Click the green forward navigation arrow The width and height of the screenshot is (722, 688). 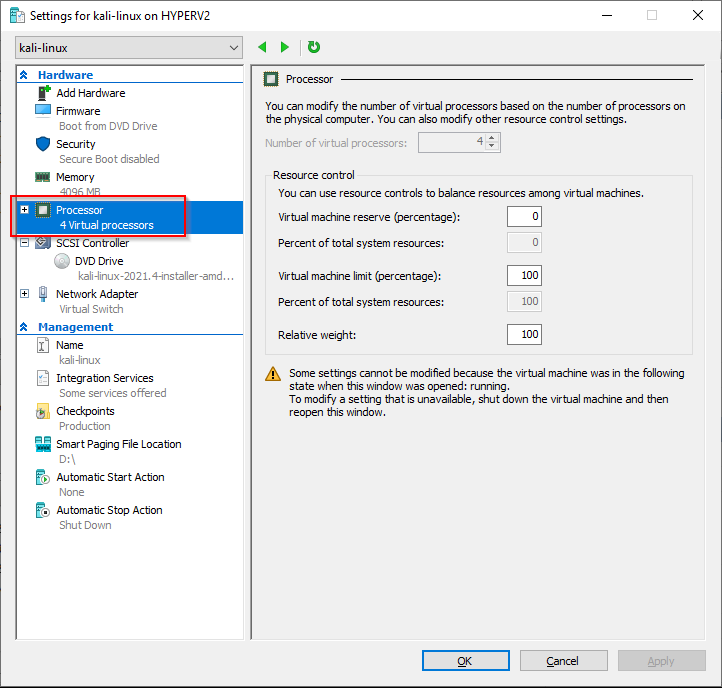click(285, 47)
